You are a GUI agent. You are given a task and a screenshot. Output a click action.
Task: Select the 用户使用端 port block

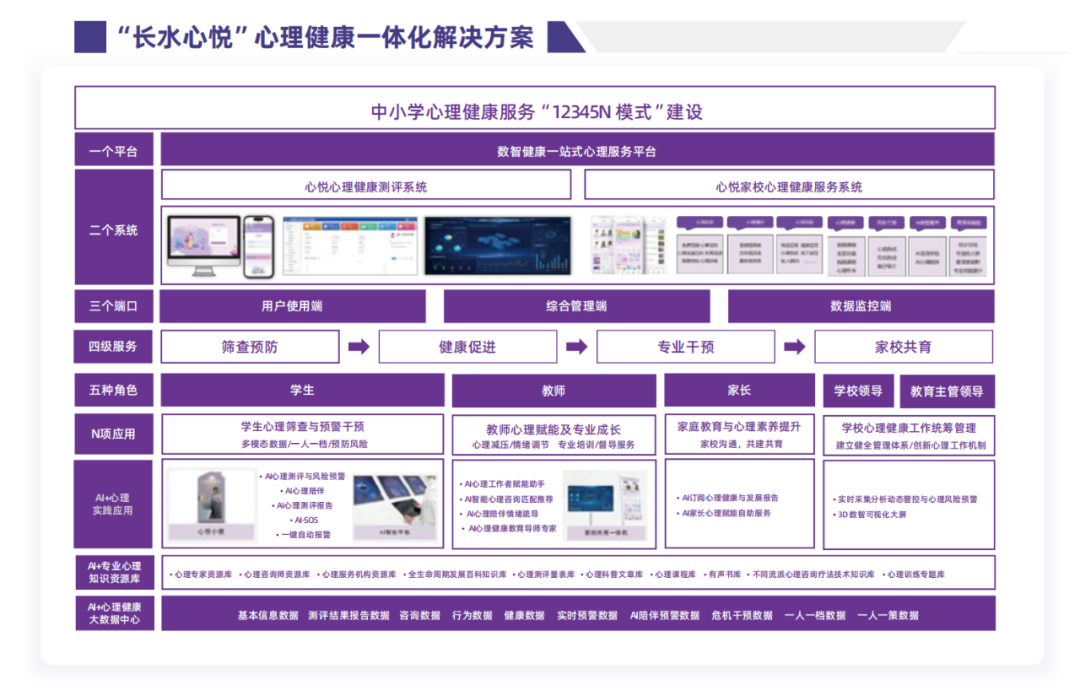coord(292,306)
